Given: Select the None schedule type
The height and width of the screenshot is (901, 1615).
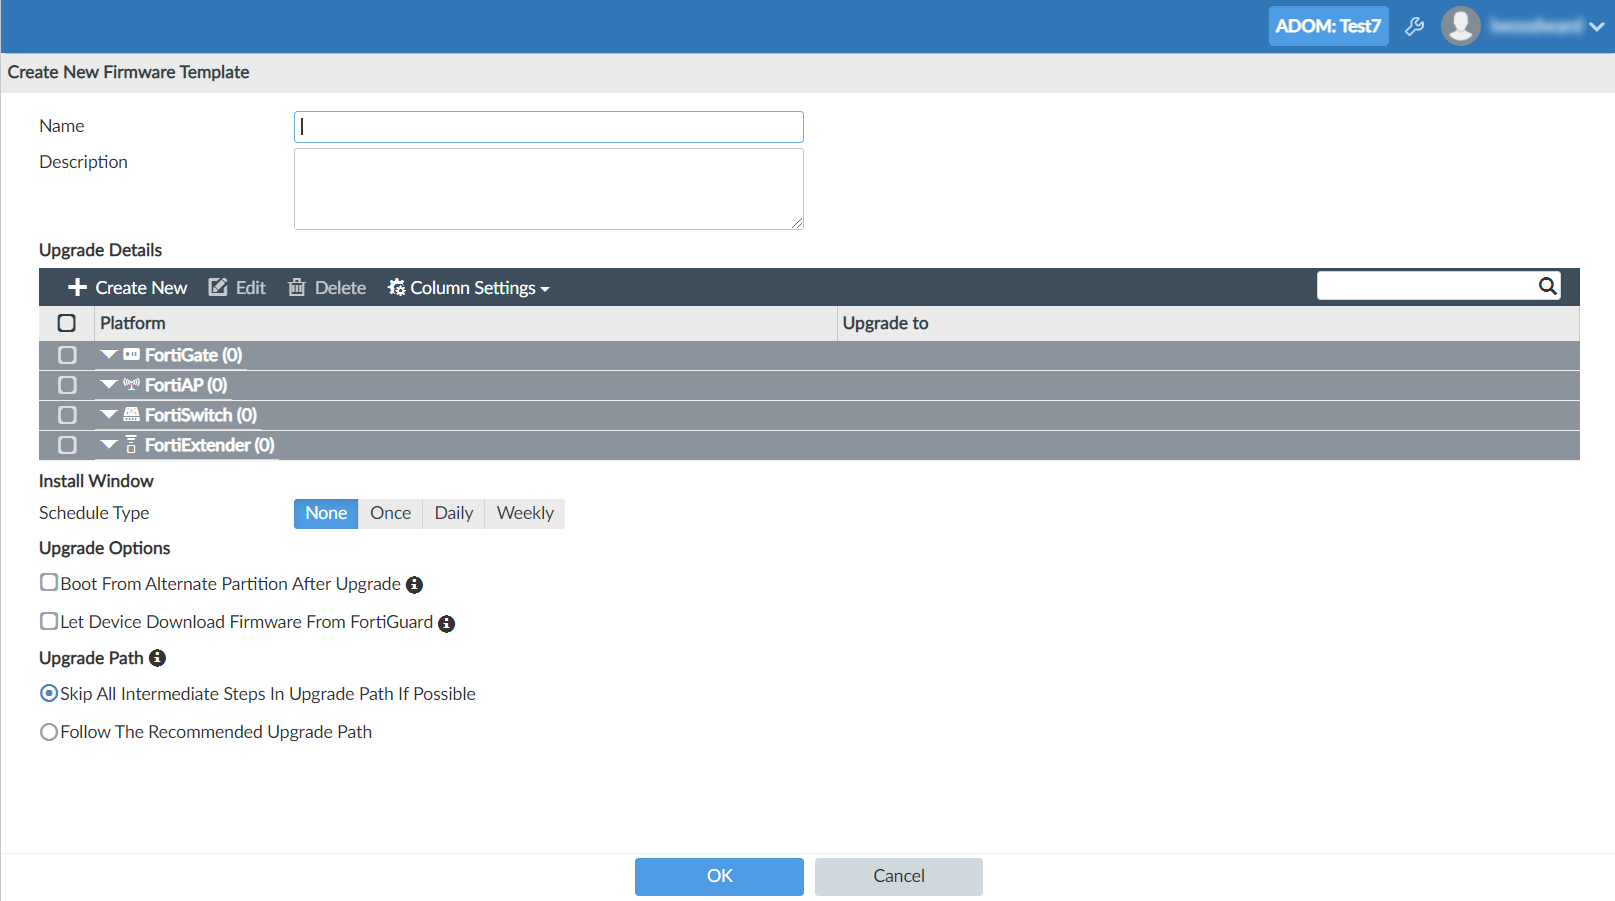Looking at the screenshot, I should pos(326,513).
